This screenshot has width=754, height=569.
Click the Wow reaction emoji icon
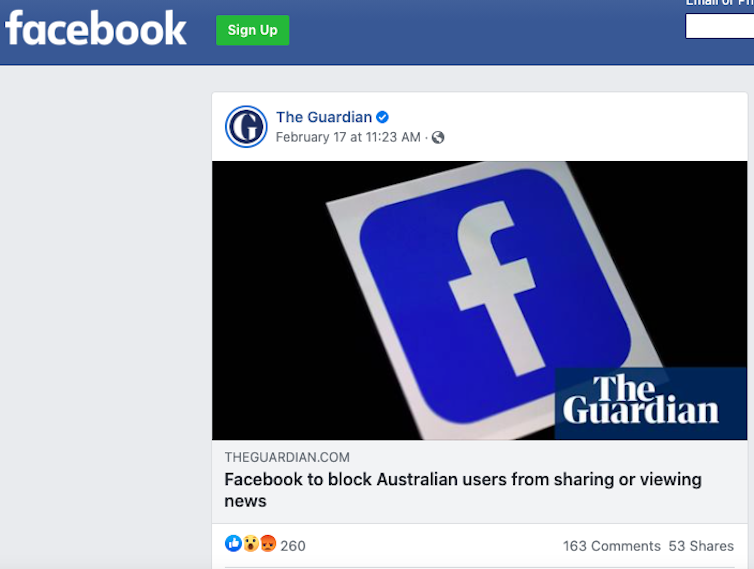(251, 544)
